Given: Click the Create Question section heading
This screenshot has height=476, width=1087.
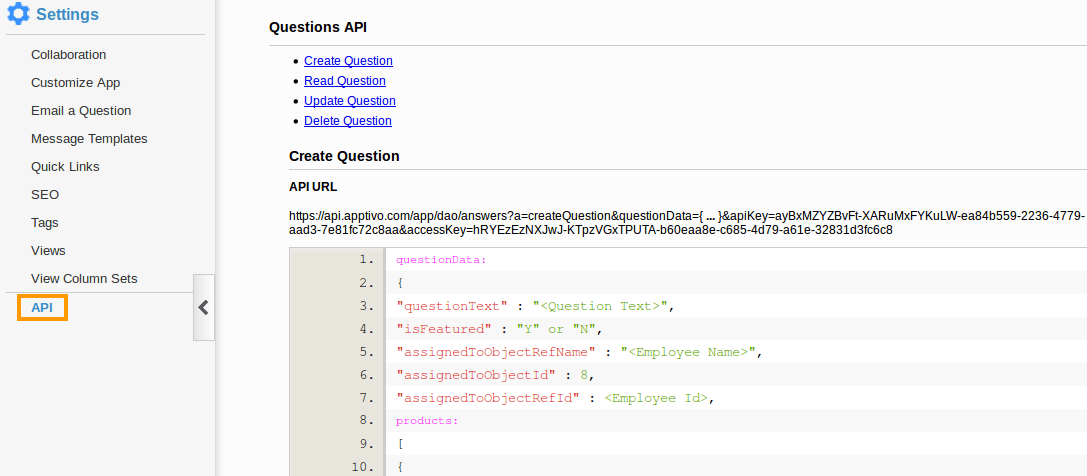Looking at the screenshot, I should tap(344, 157).
